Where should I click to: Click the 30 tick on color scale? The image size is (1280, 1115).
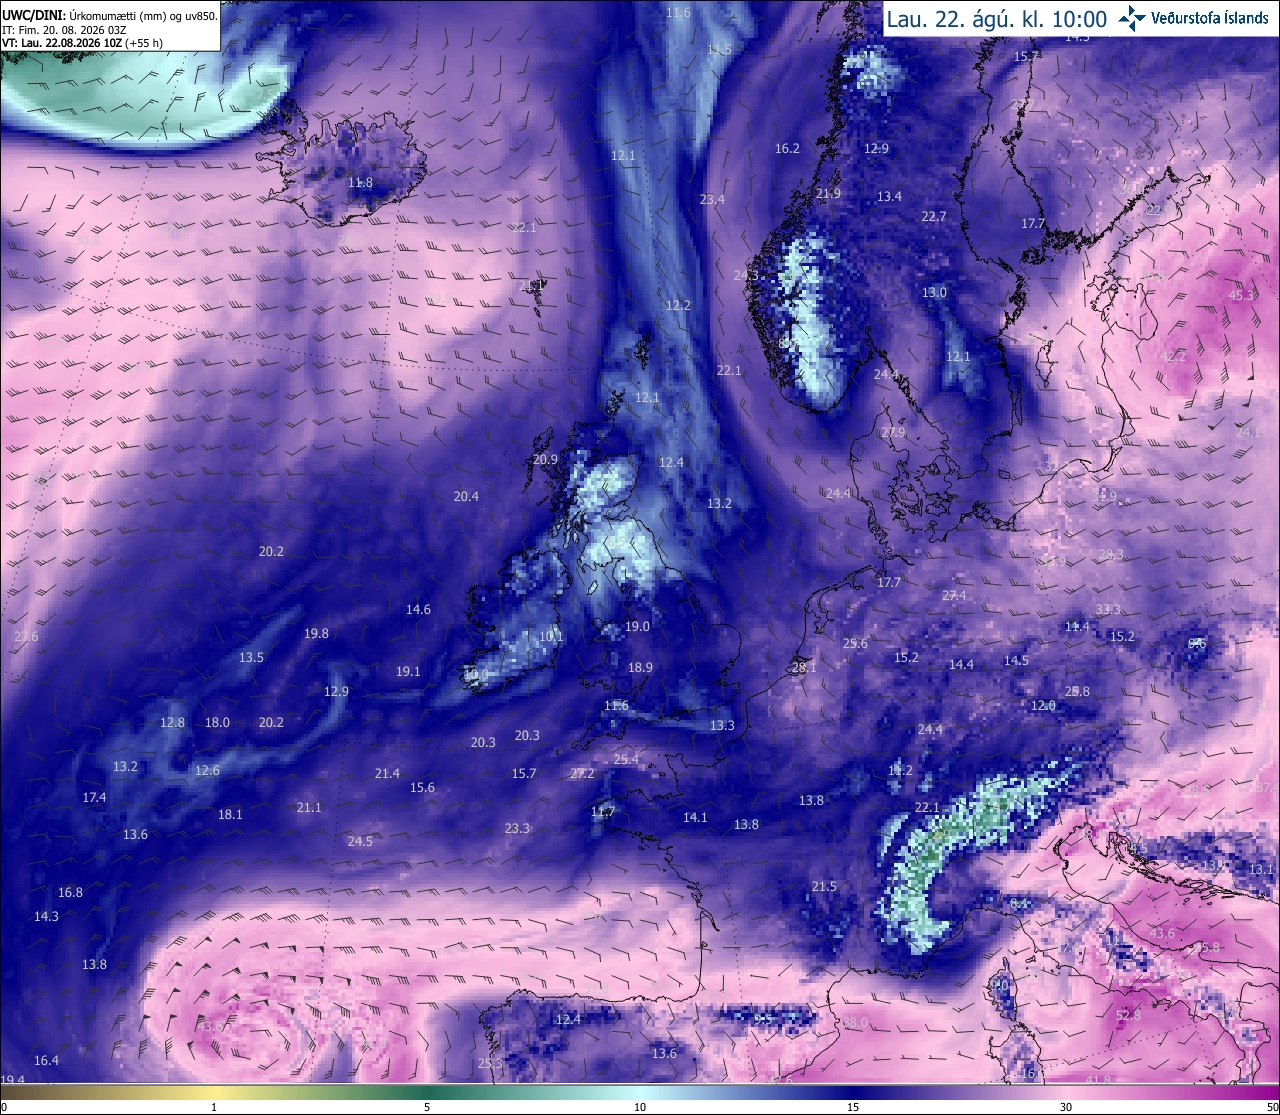tap(1066, 1107)
